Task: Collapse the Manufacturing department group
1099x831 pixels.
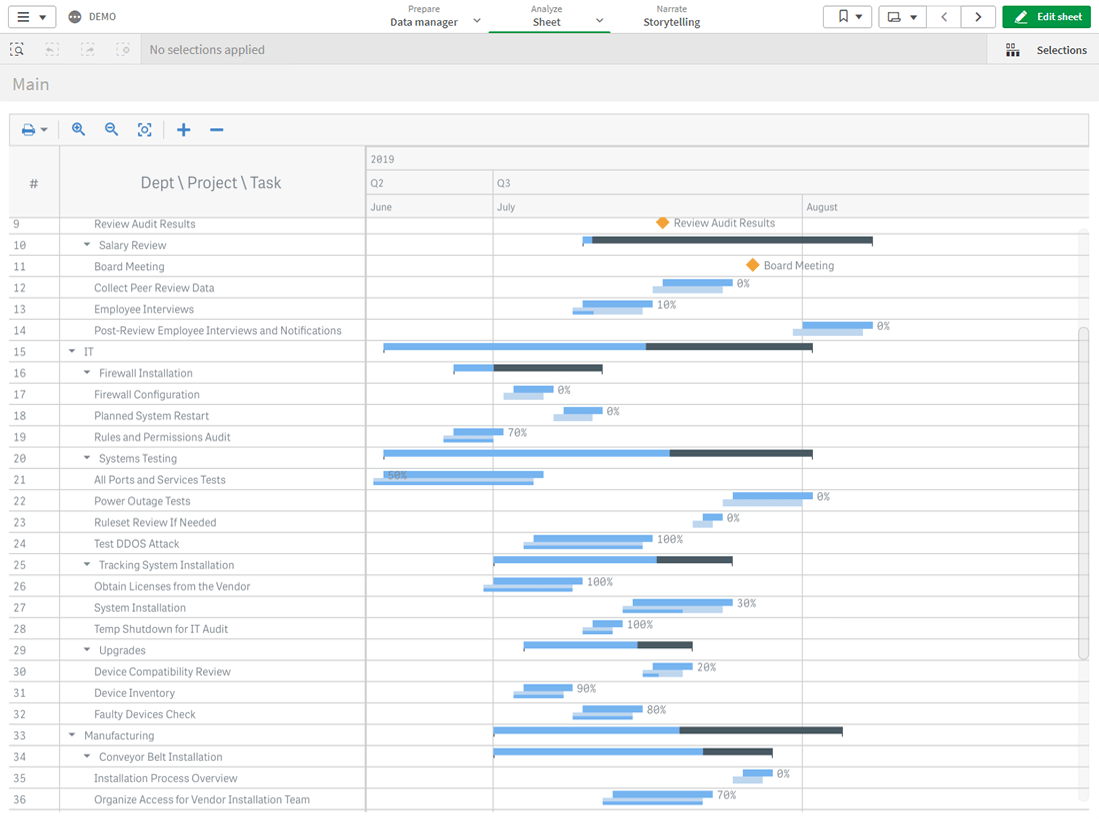Action: coord(72,735)
